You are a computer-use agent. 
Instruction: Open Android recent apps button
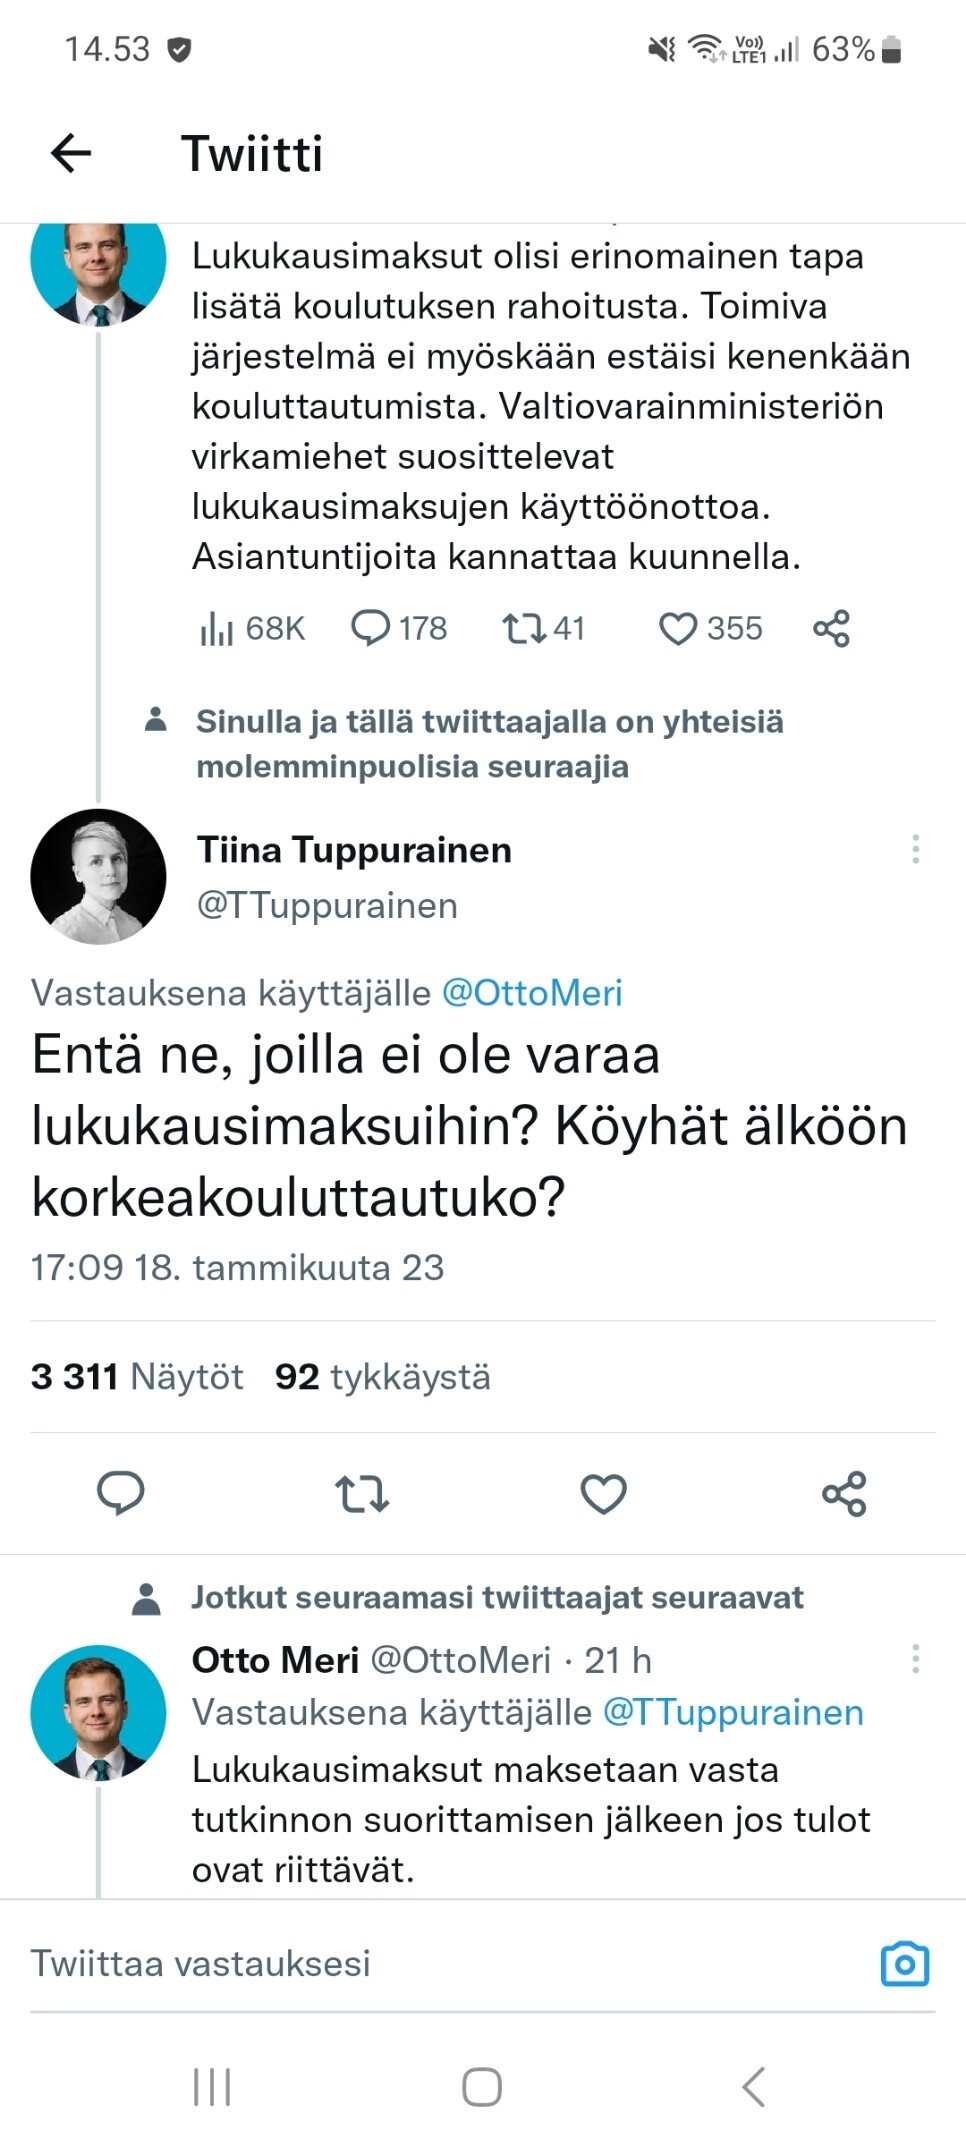coord(212,2087)
